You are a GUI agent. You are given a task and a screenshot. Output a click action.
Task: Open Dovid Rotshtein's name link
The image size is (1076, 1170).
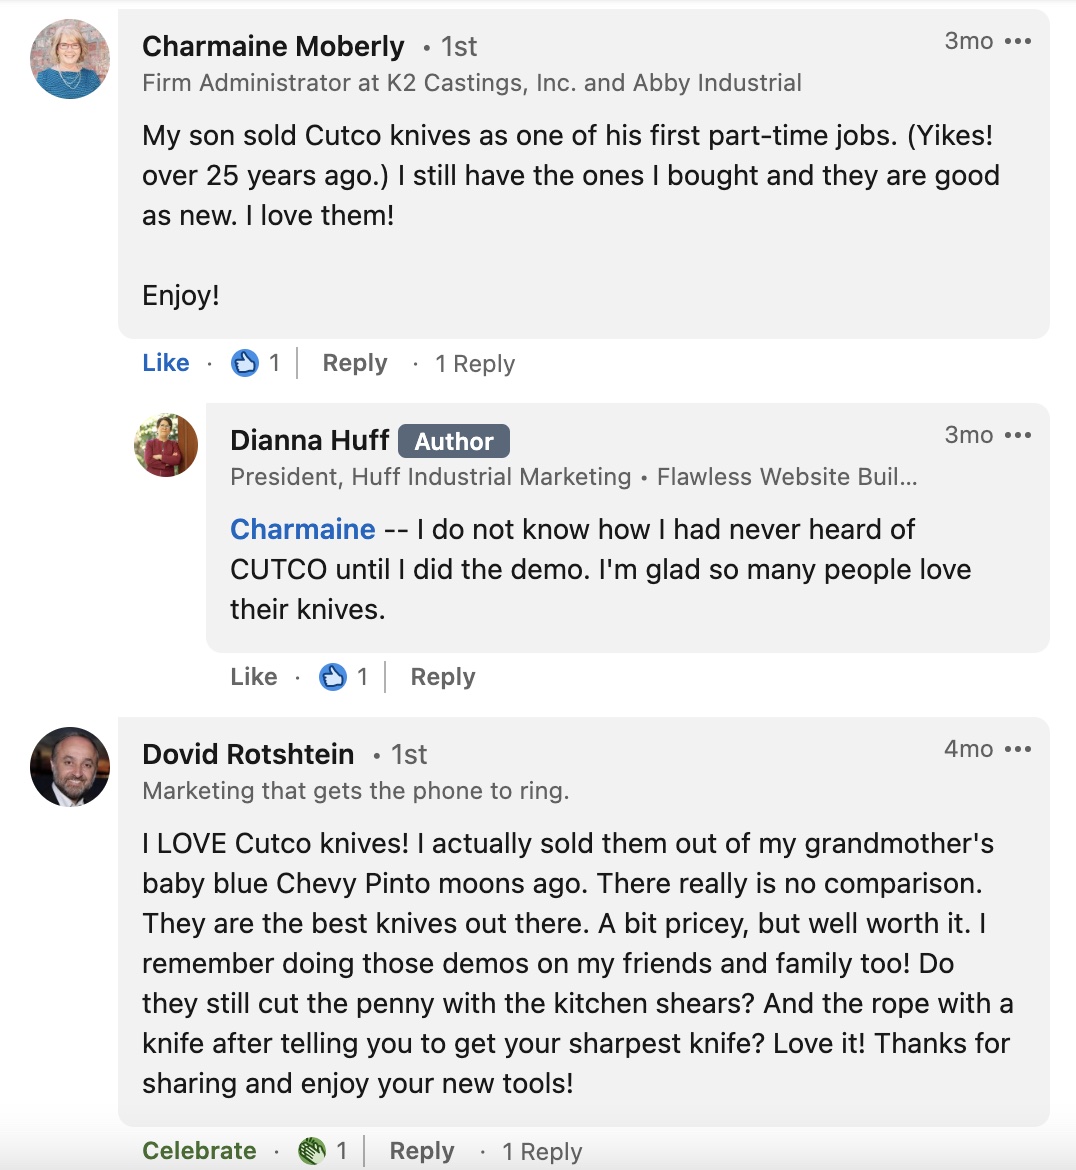coord(248,754)
